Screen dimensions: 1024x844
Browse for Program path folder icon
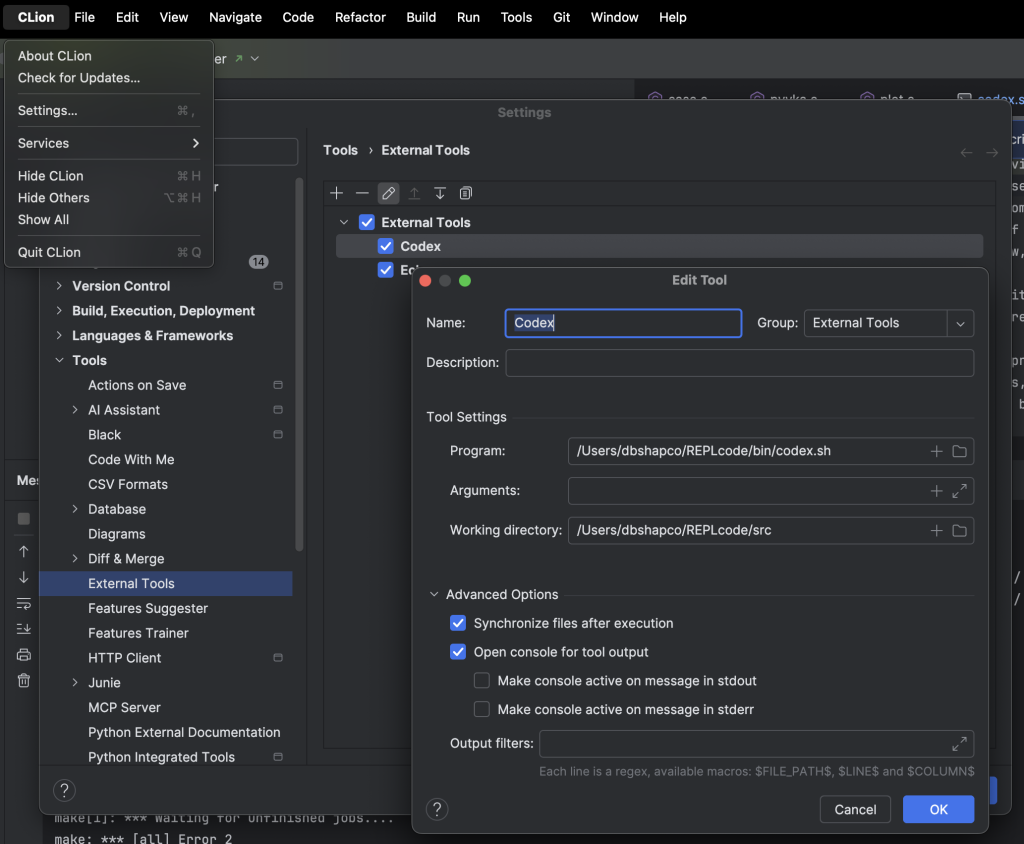(960, 451)
